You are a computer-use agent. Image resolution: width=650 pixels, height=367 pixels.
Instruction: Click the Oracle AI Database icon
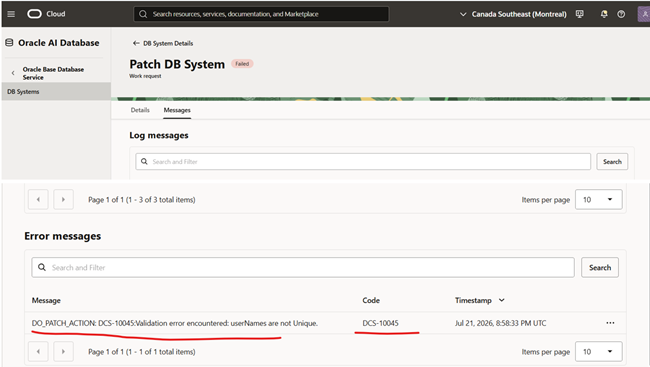click(9, 43)
